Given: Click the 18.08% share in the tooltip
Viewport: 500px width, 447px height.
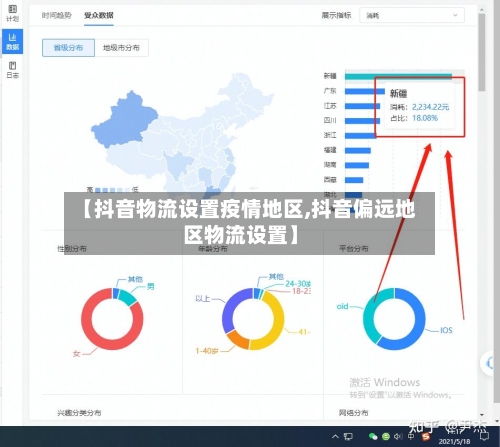Looking at the screenshot, I should tap(425, 118).
